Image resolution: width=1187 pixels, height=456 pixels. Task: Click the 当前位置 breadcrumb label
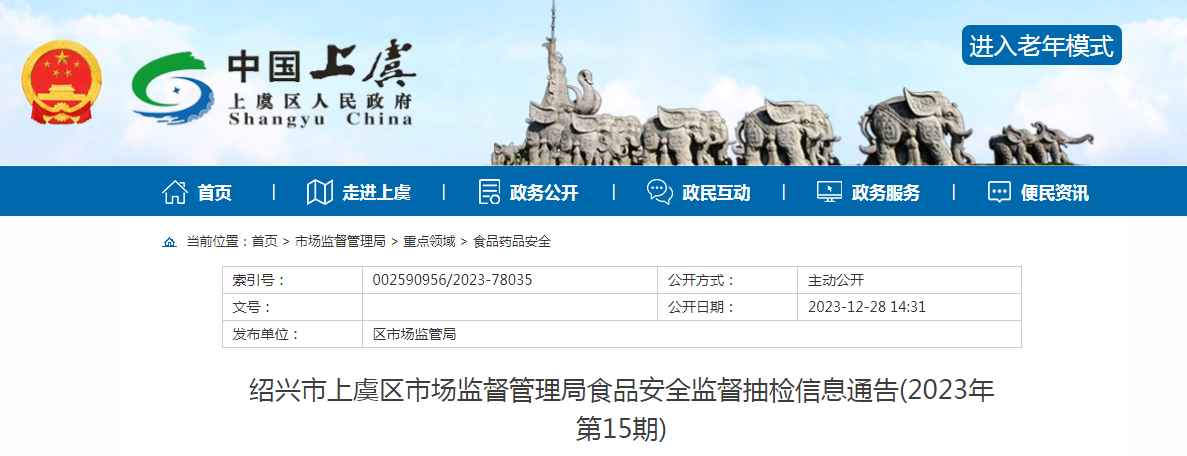(x=216, y=242)
